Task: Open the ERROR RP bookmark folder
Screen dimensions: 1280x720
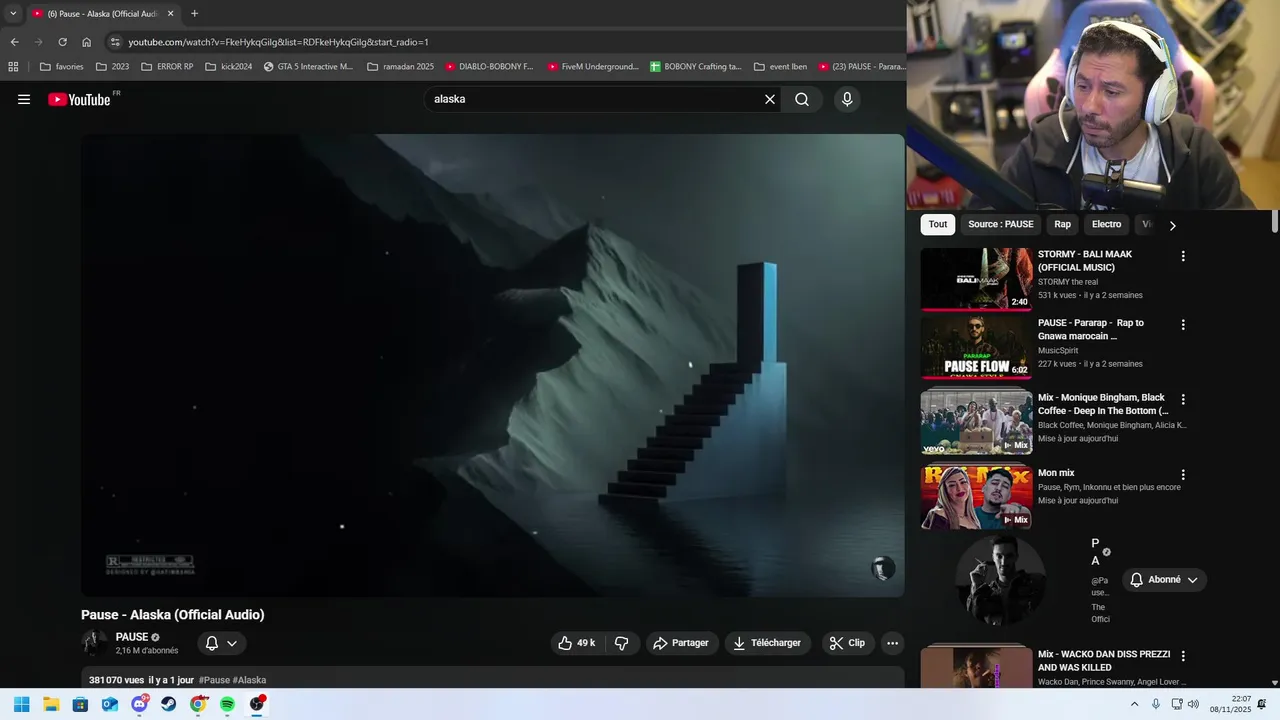Action: (x=167, y=67)
